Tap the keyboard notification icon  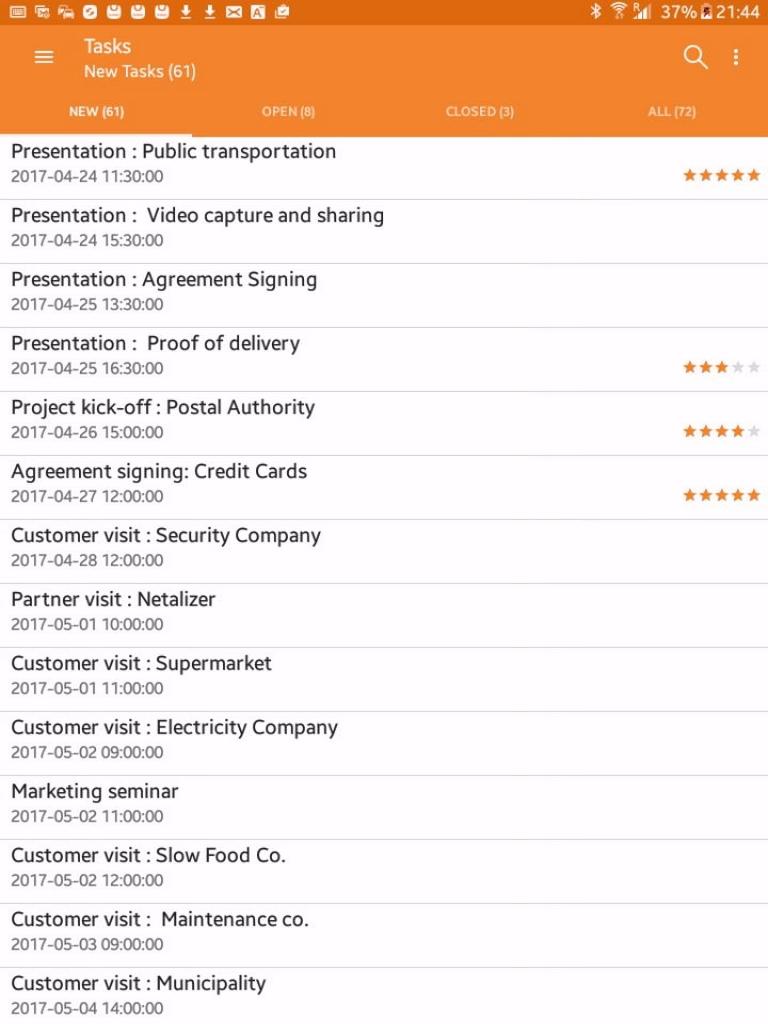[x=18, y=12]
